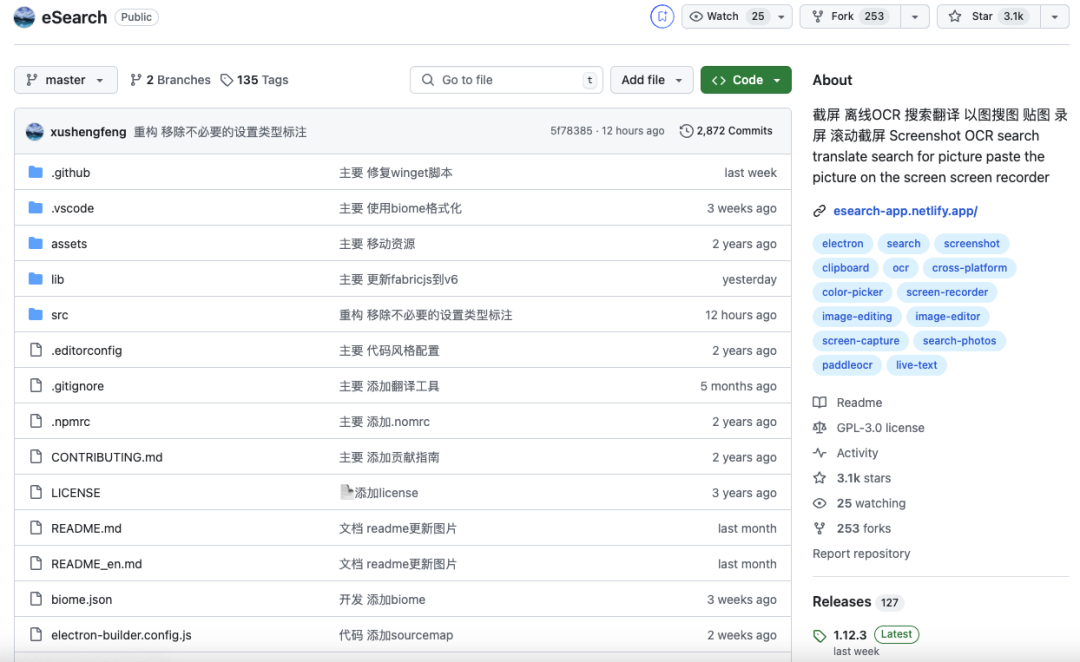Click the eSearch repository avatar icon
1080x662 pixels.
click(x=24, y=17)
